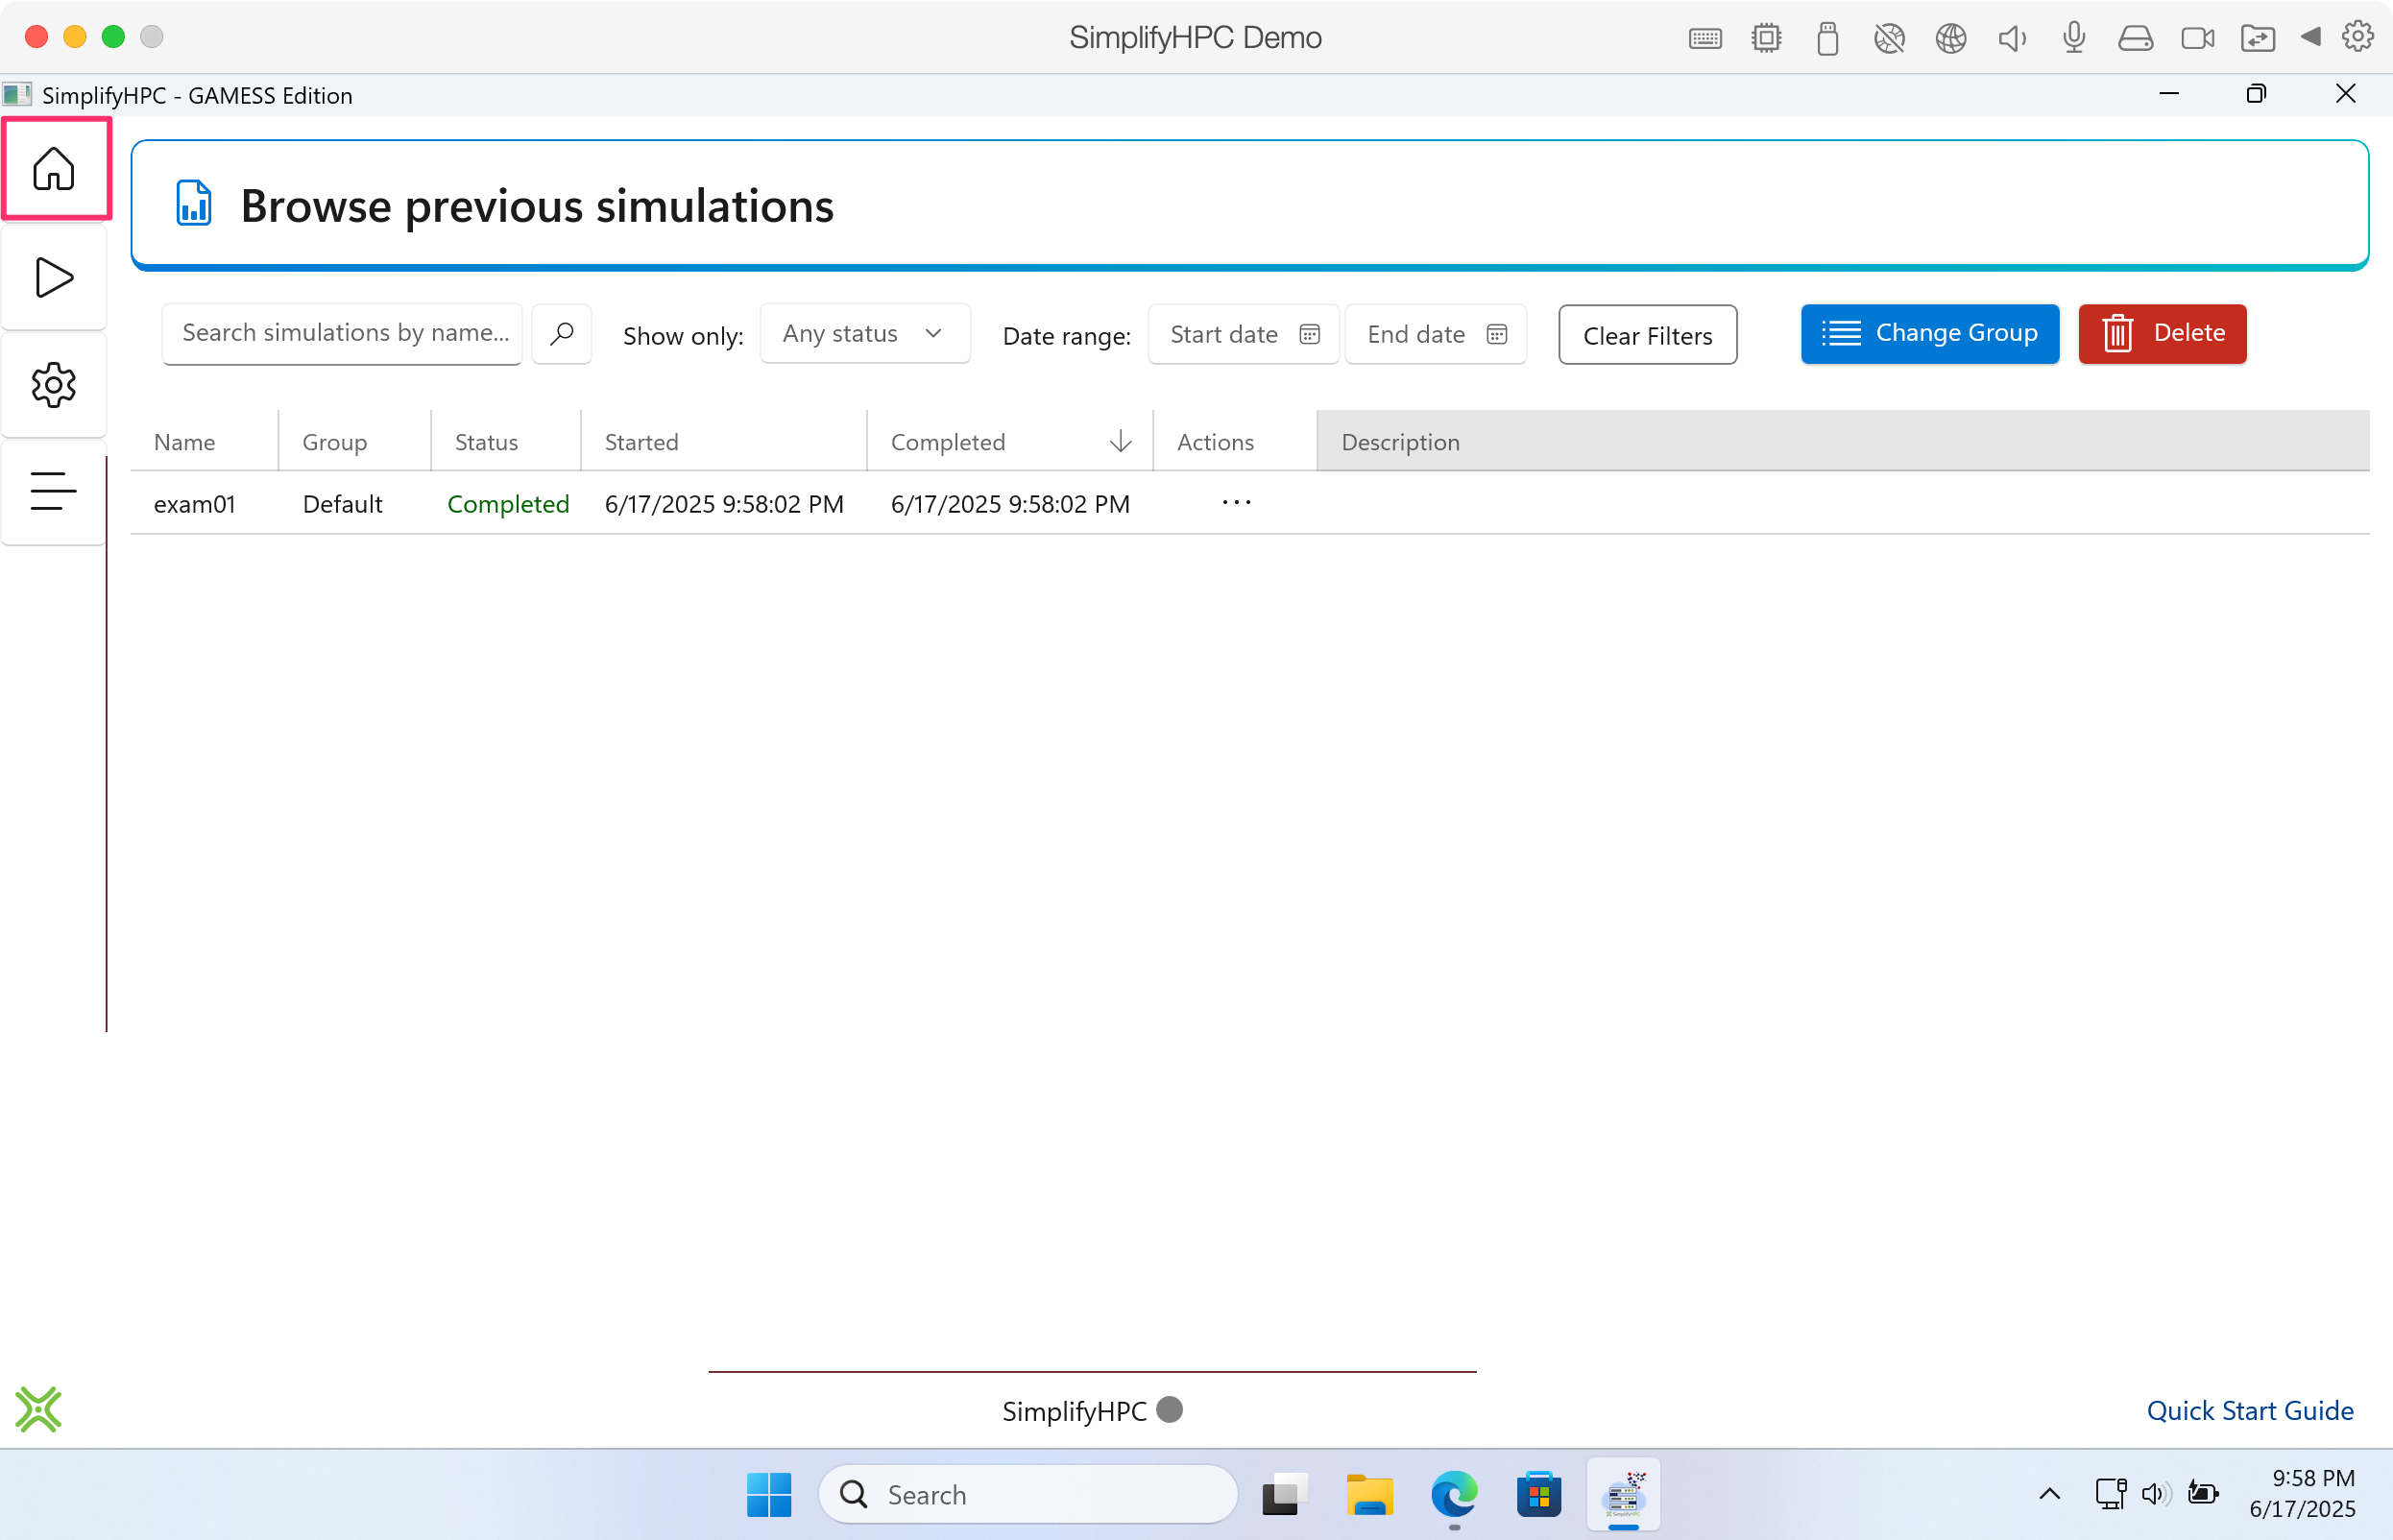Click the green SimplifyHPC logo icon
The height and width of the screenshot is (1540, 2393).
[x=38, y=1409]
